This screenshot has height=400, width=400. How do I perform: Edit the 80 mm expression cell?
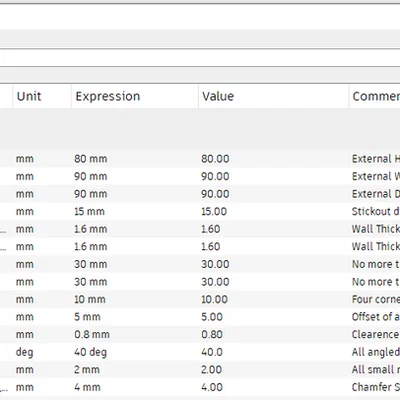coord(135,159)
